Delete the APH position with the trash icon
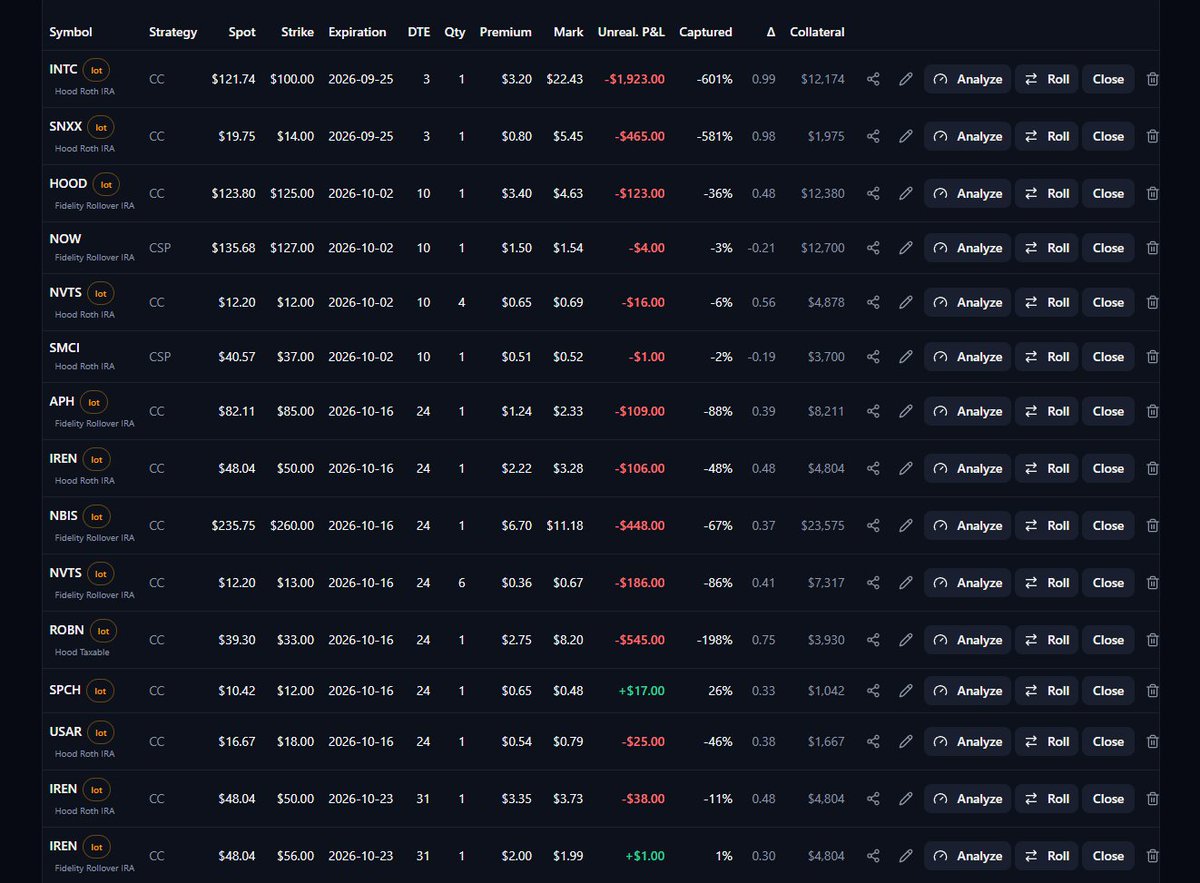 (x=1152, y=411)
